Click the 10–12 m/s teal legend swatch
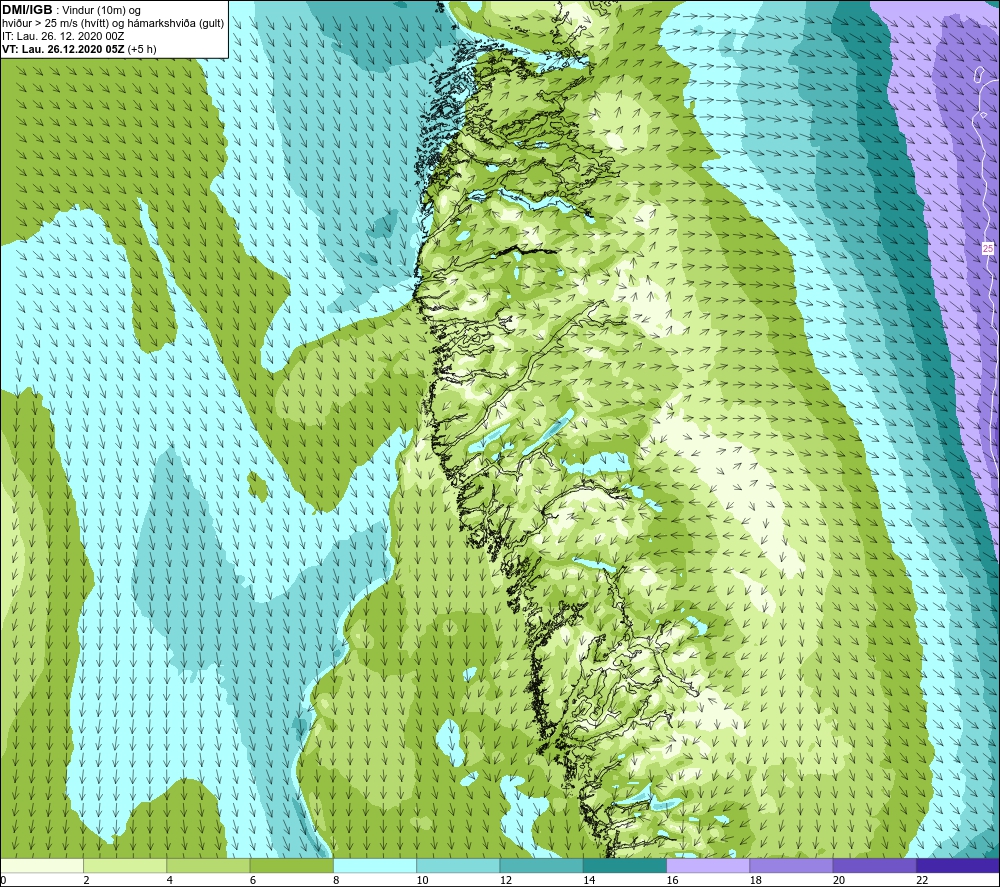This screenshot has height=887, width=1000. (458, 866)
